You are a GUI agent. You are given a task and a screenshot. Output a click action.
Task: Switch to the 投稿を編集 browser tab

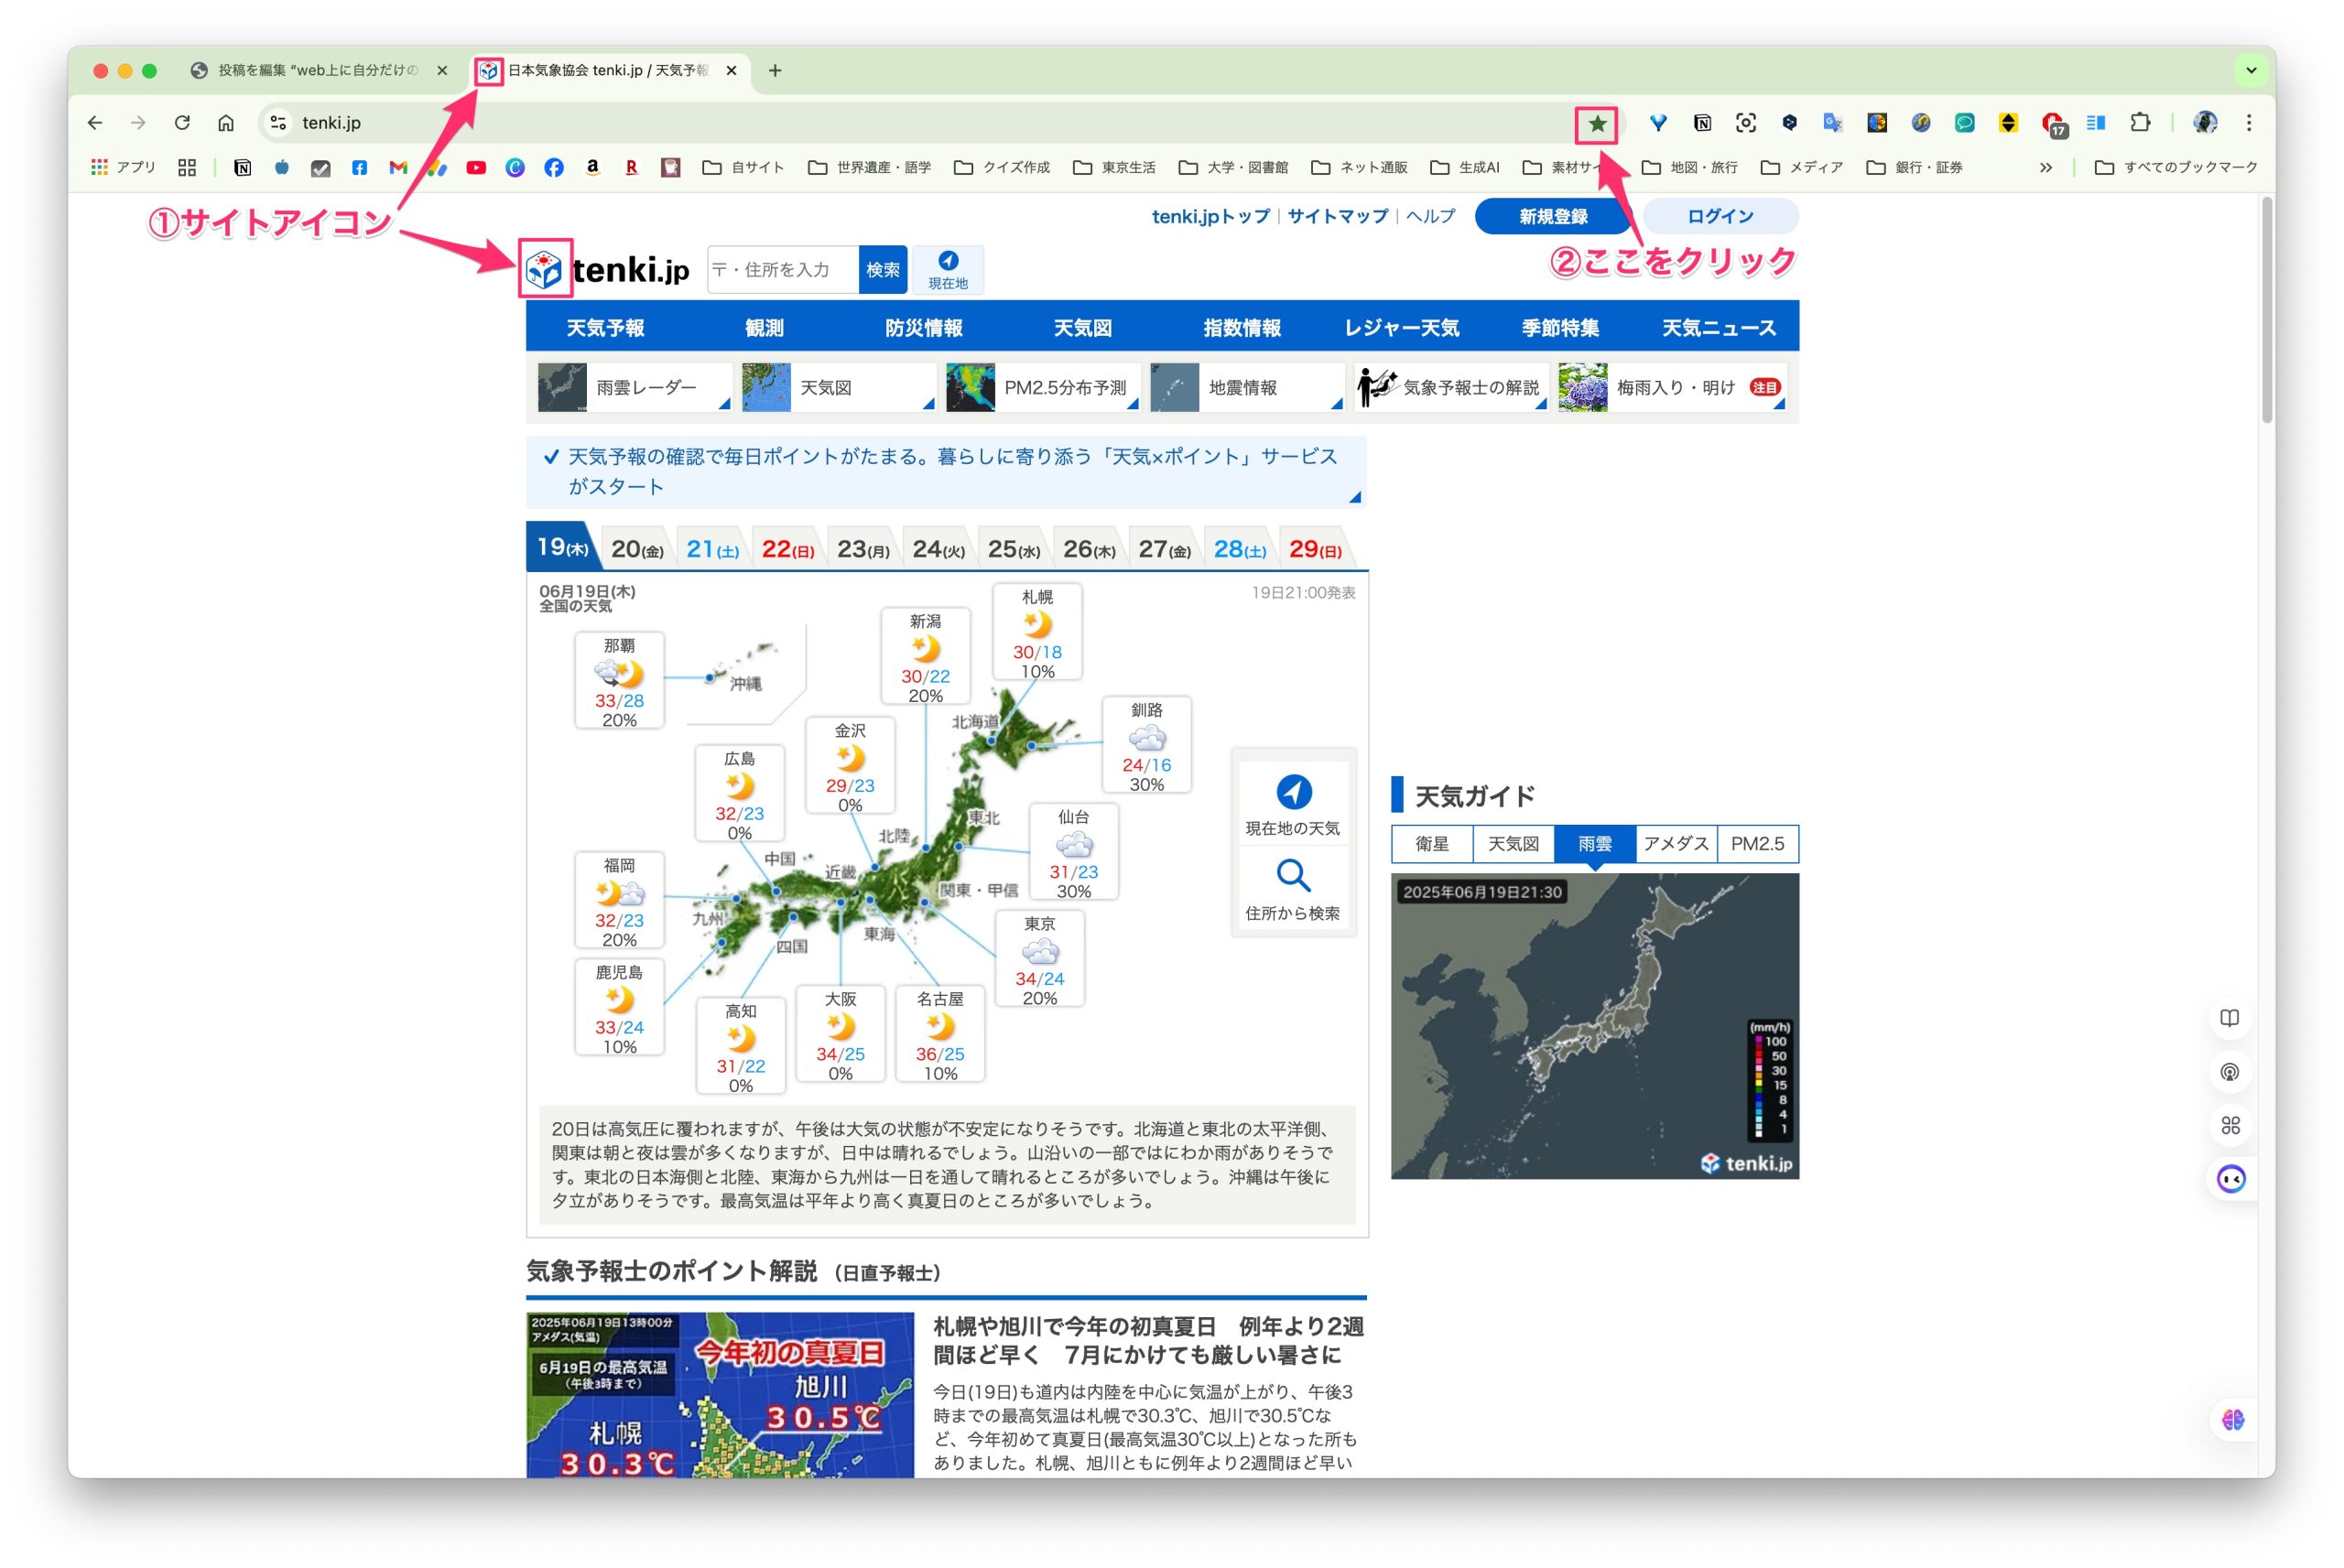(x=318, y=70)
